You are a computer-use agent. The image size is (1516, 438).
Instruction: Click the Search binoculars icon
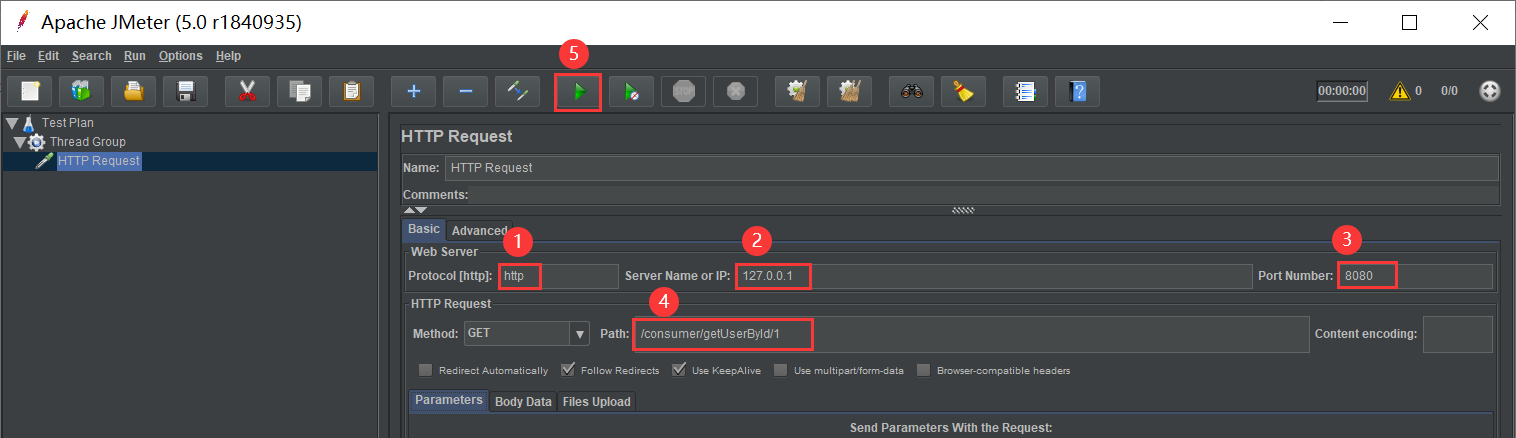[911, 91]
